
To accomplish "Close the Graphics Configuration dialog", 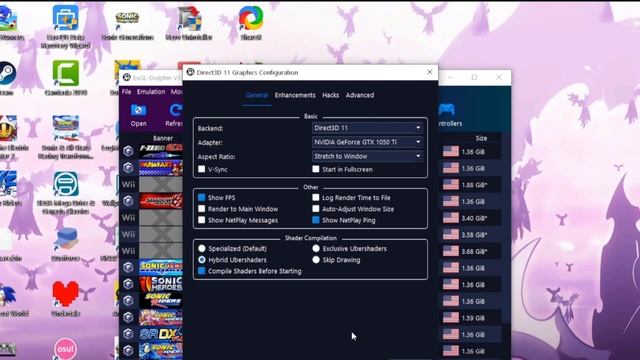I will click(429, 72).
